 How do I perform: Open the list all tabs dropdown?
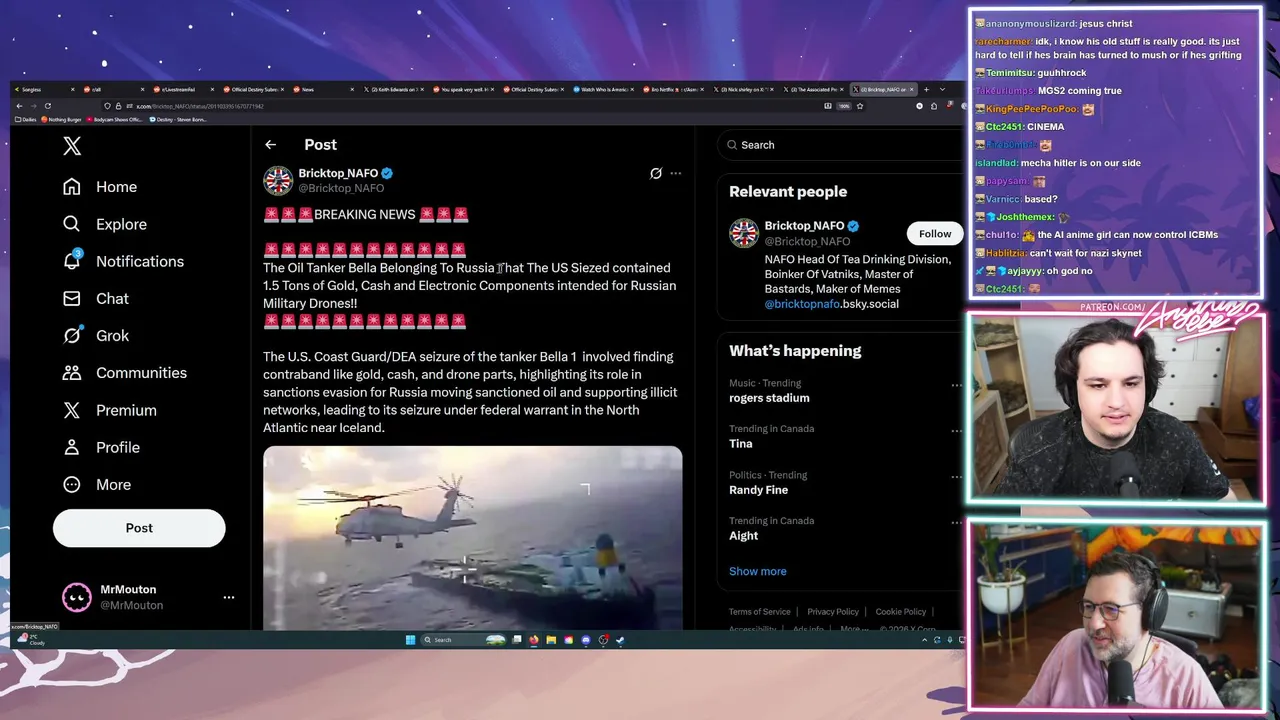click(942, 90)
